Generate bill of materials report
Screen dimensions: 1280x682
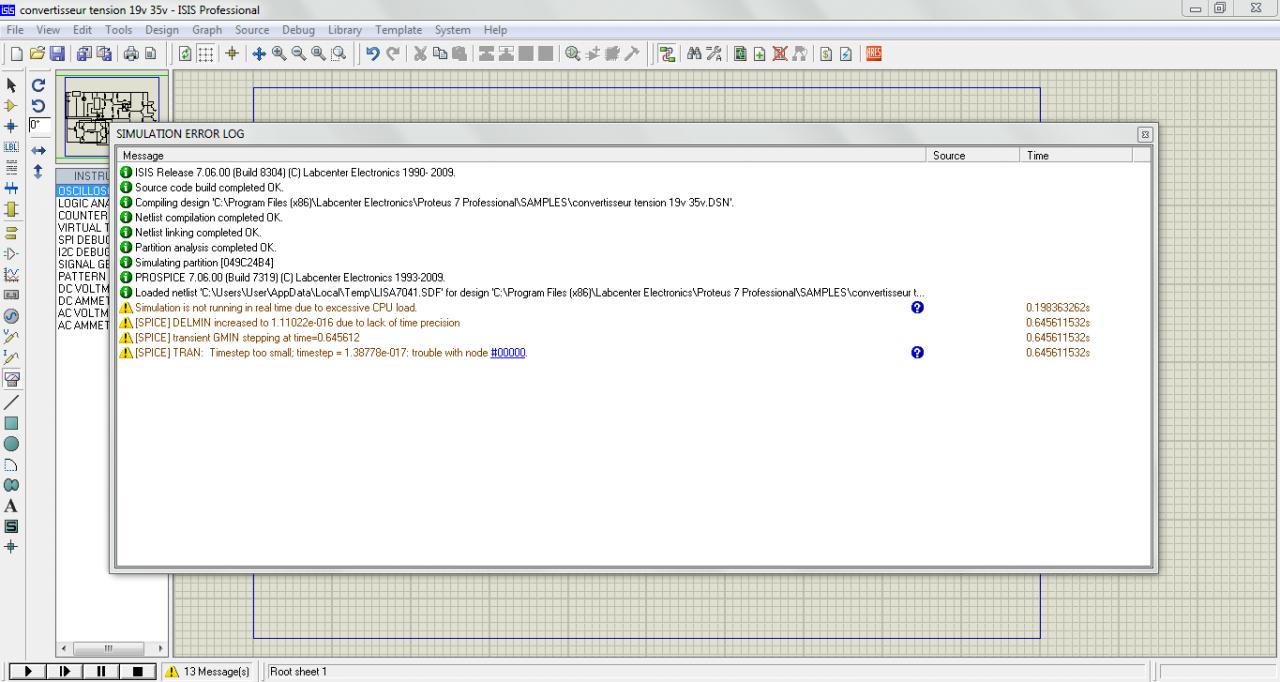825,53
